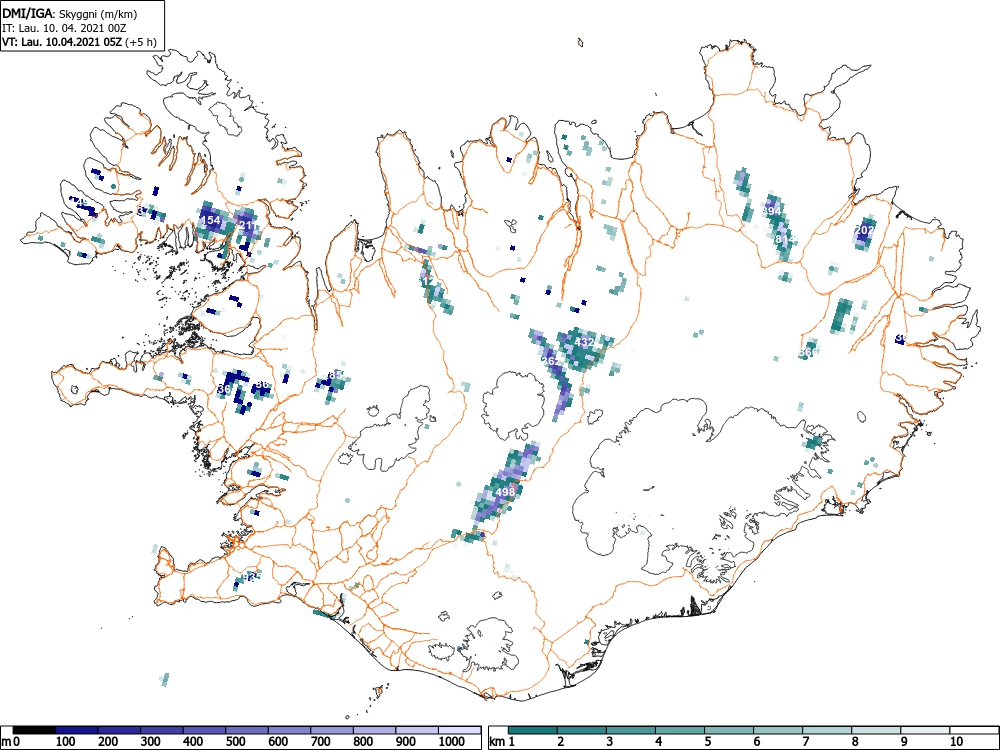The height and width of the screenshot is (750, 1000).
Task: Select the 900–1000 m legend swatch
Action: click(418, 730)
